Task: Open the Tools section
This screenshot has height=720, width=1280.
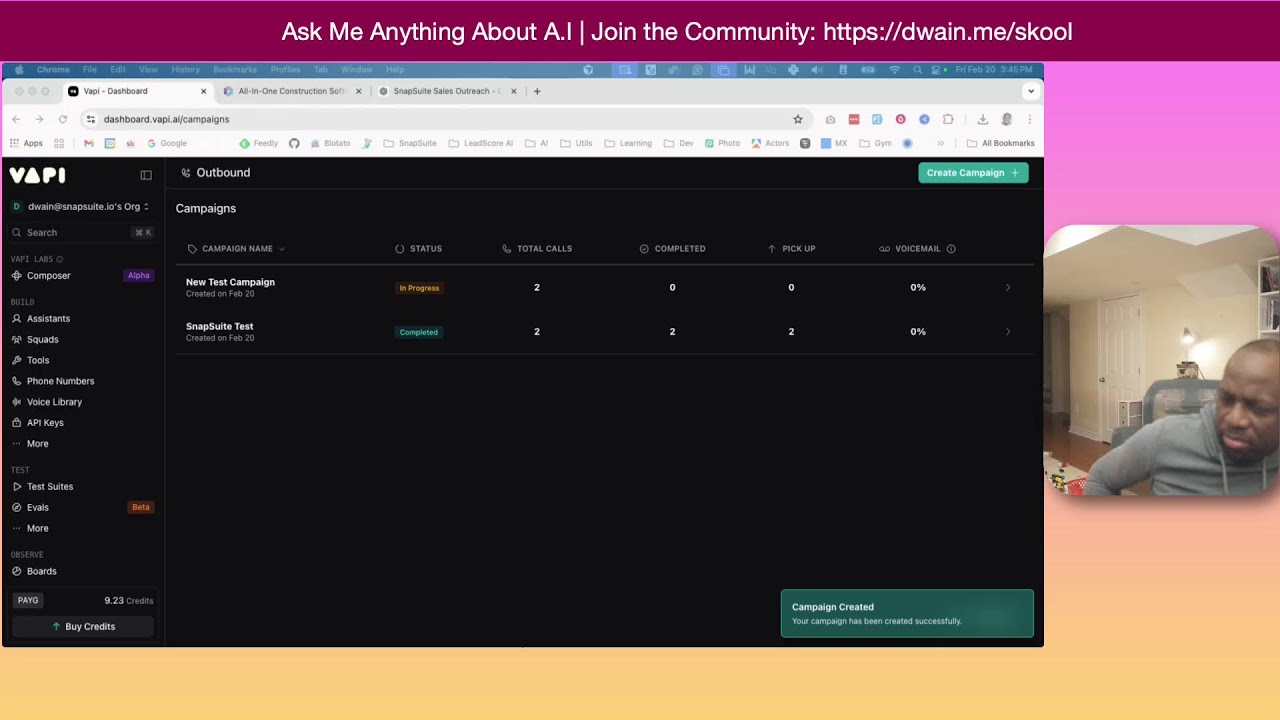Action: (x=82, y=360)
